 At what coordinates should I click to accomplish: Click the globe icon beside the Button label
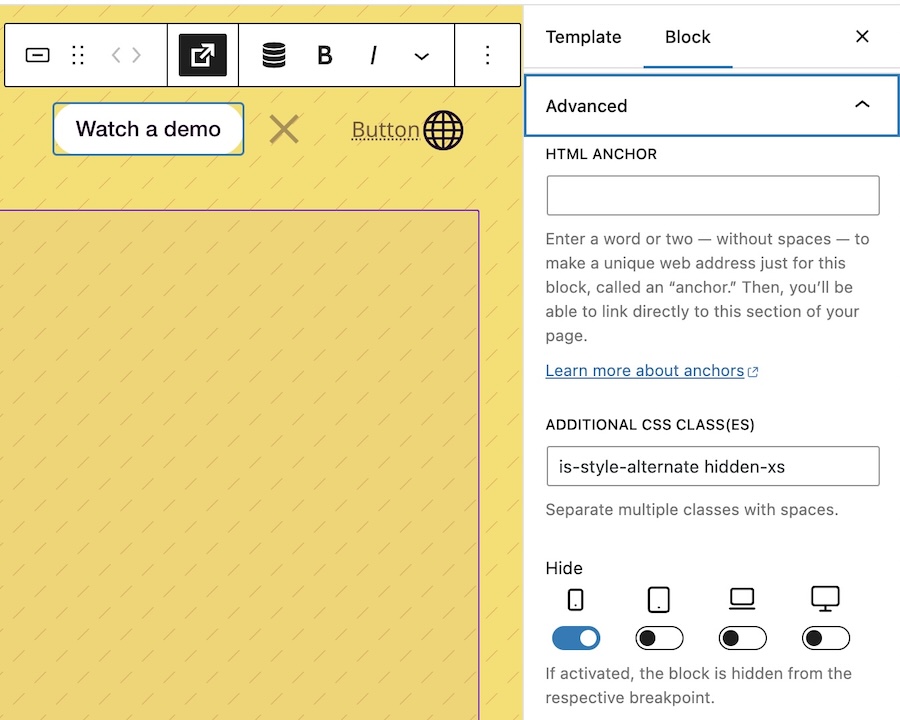[x=443, y=130]
